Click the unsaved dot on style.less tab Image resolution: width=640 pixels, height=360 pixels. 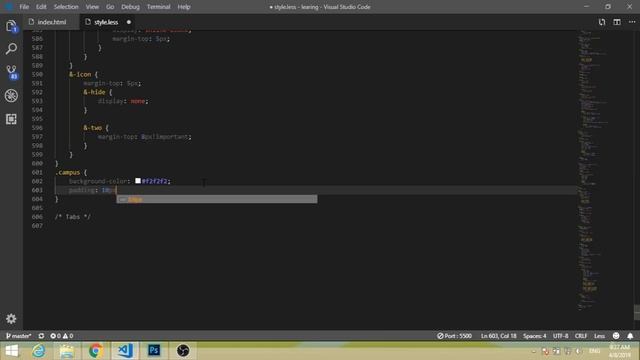click(x=129, y=22)
